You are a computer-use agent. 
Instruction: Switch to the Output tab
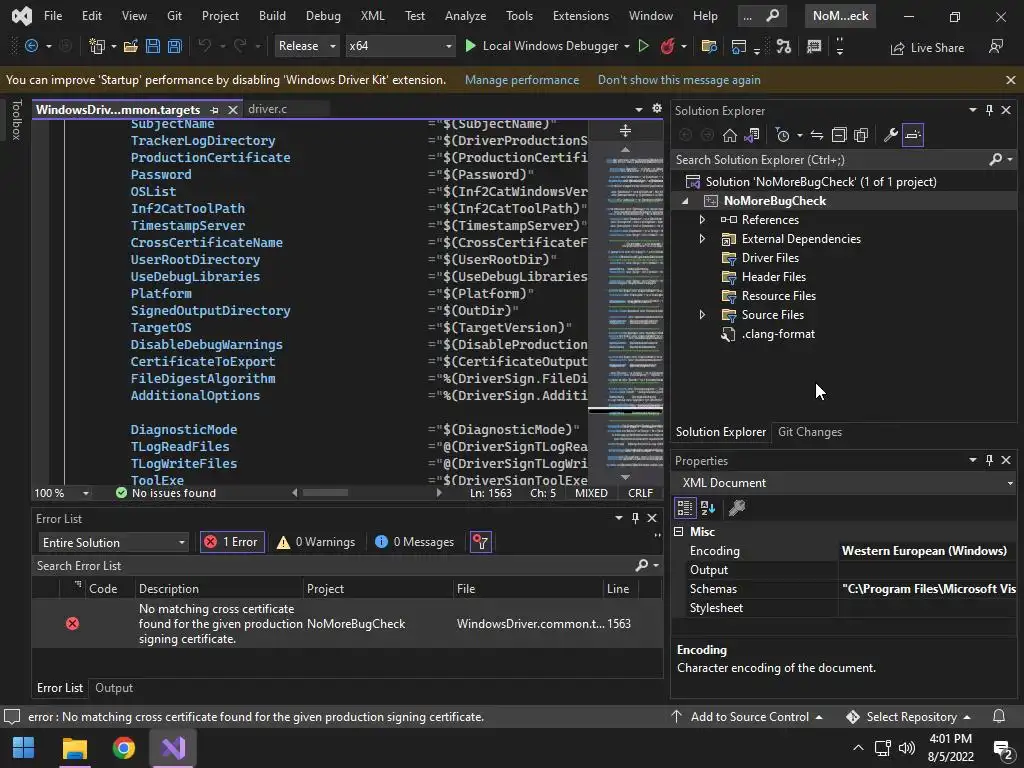114,688
